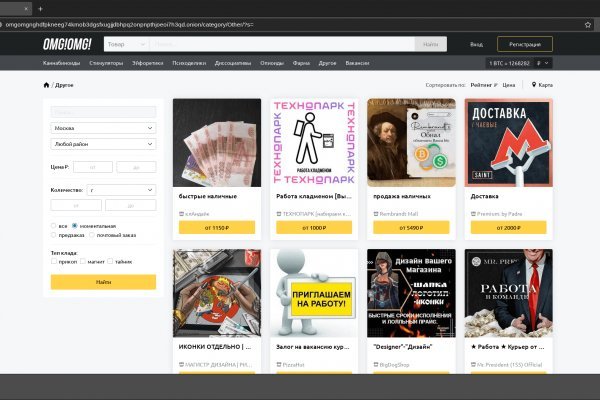Select the предзаказ radio button

click(54, 235)
